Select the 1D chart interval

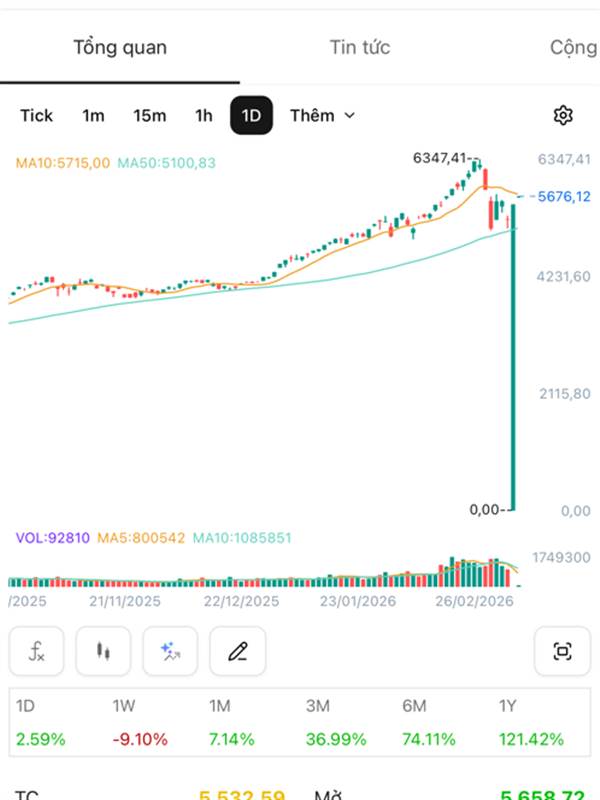[x=251, y=115]
